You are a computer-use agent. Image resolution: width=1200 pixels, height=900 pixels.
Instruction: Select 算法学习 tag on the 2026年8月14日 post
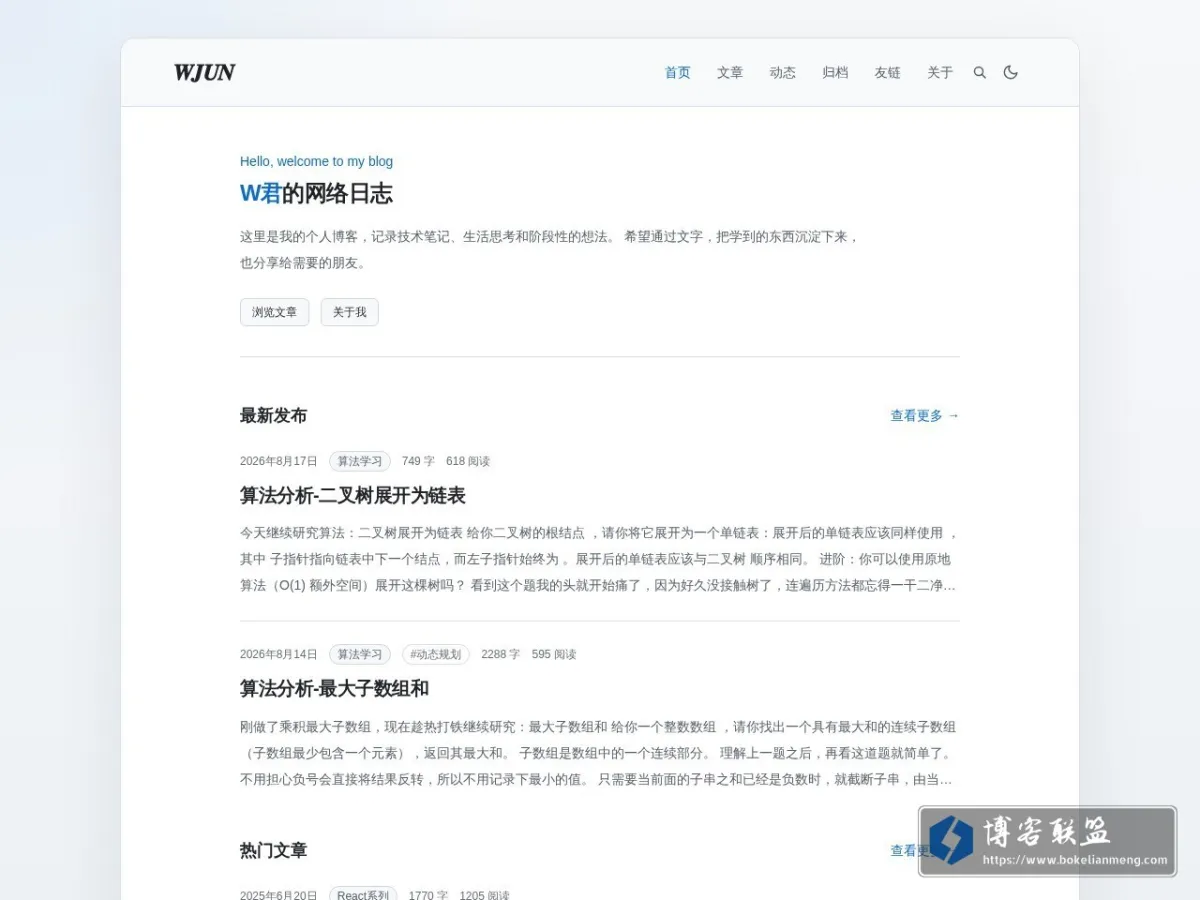pos(360,654)
